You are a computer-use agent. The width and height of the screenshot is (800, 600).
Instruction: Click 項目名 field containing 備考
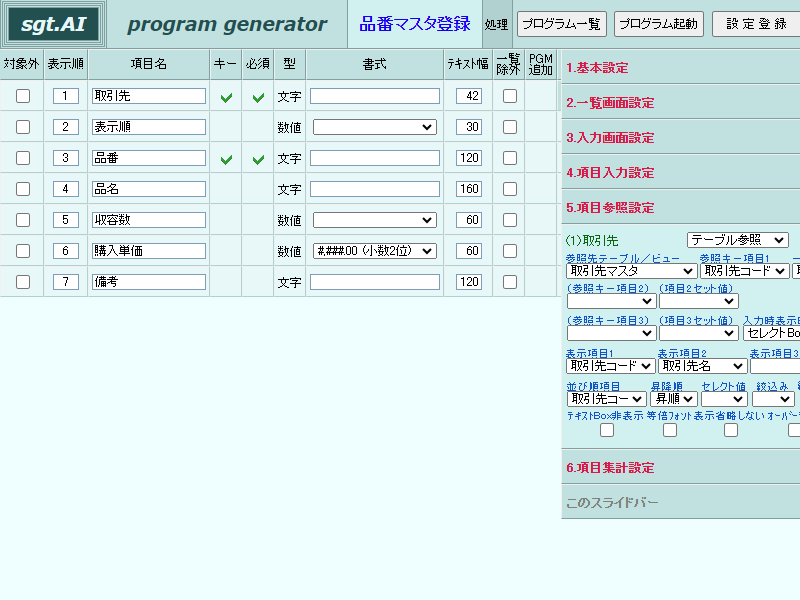(x=149, y=282)
